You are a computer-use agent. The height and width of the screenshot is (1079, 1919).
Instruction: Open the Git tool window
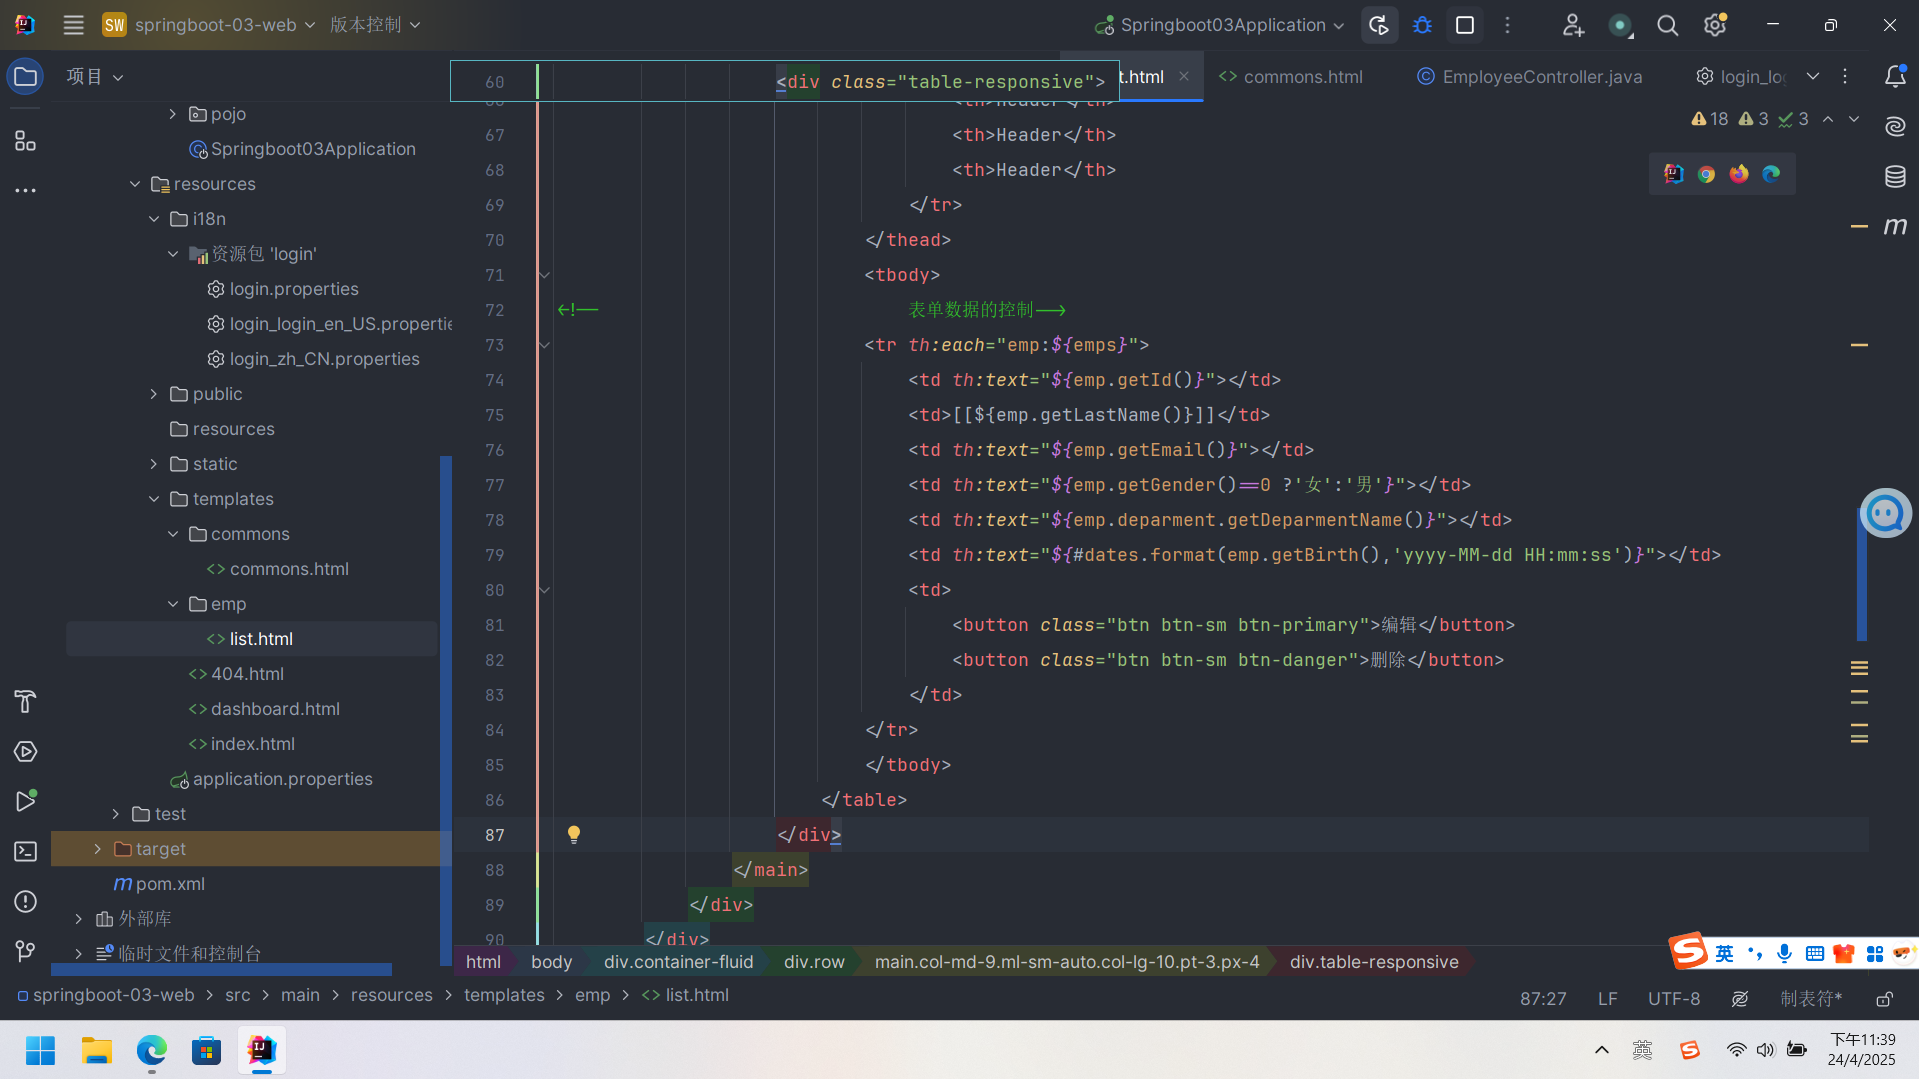click(x=25, y=951)
